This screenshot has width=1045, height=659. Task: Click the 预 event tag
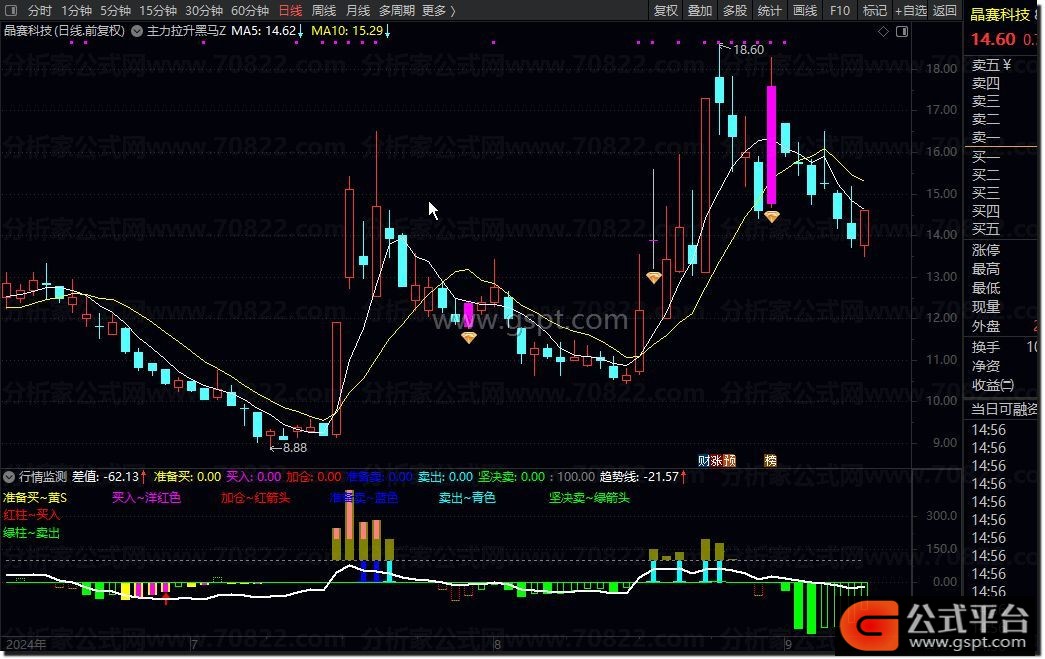[x=730, y=460]
